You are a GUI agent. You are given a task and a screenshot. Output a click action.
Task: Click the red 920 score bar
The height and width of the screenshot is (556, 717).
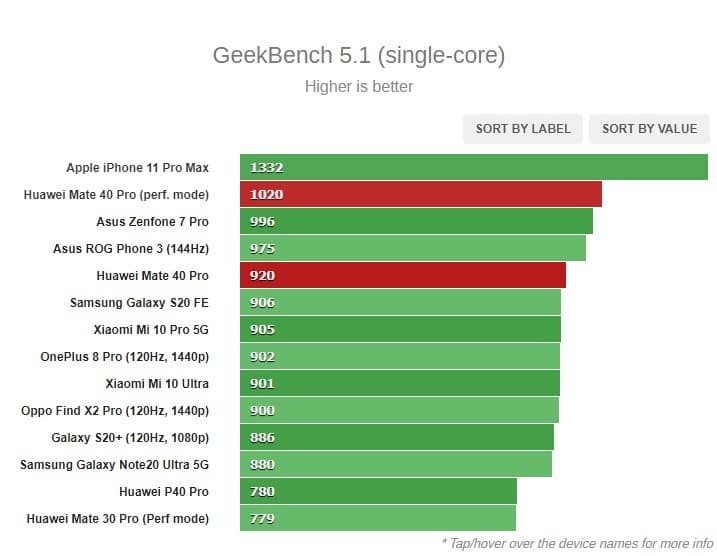click(x=403, y=276)
